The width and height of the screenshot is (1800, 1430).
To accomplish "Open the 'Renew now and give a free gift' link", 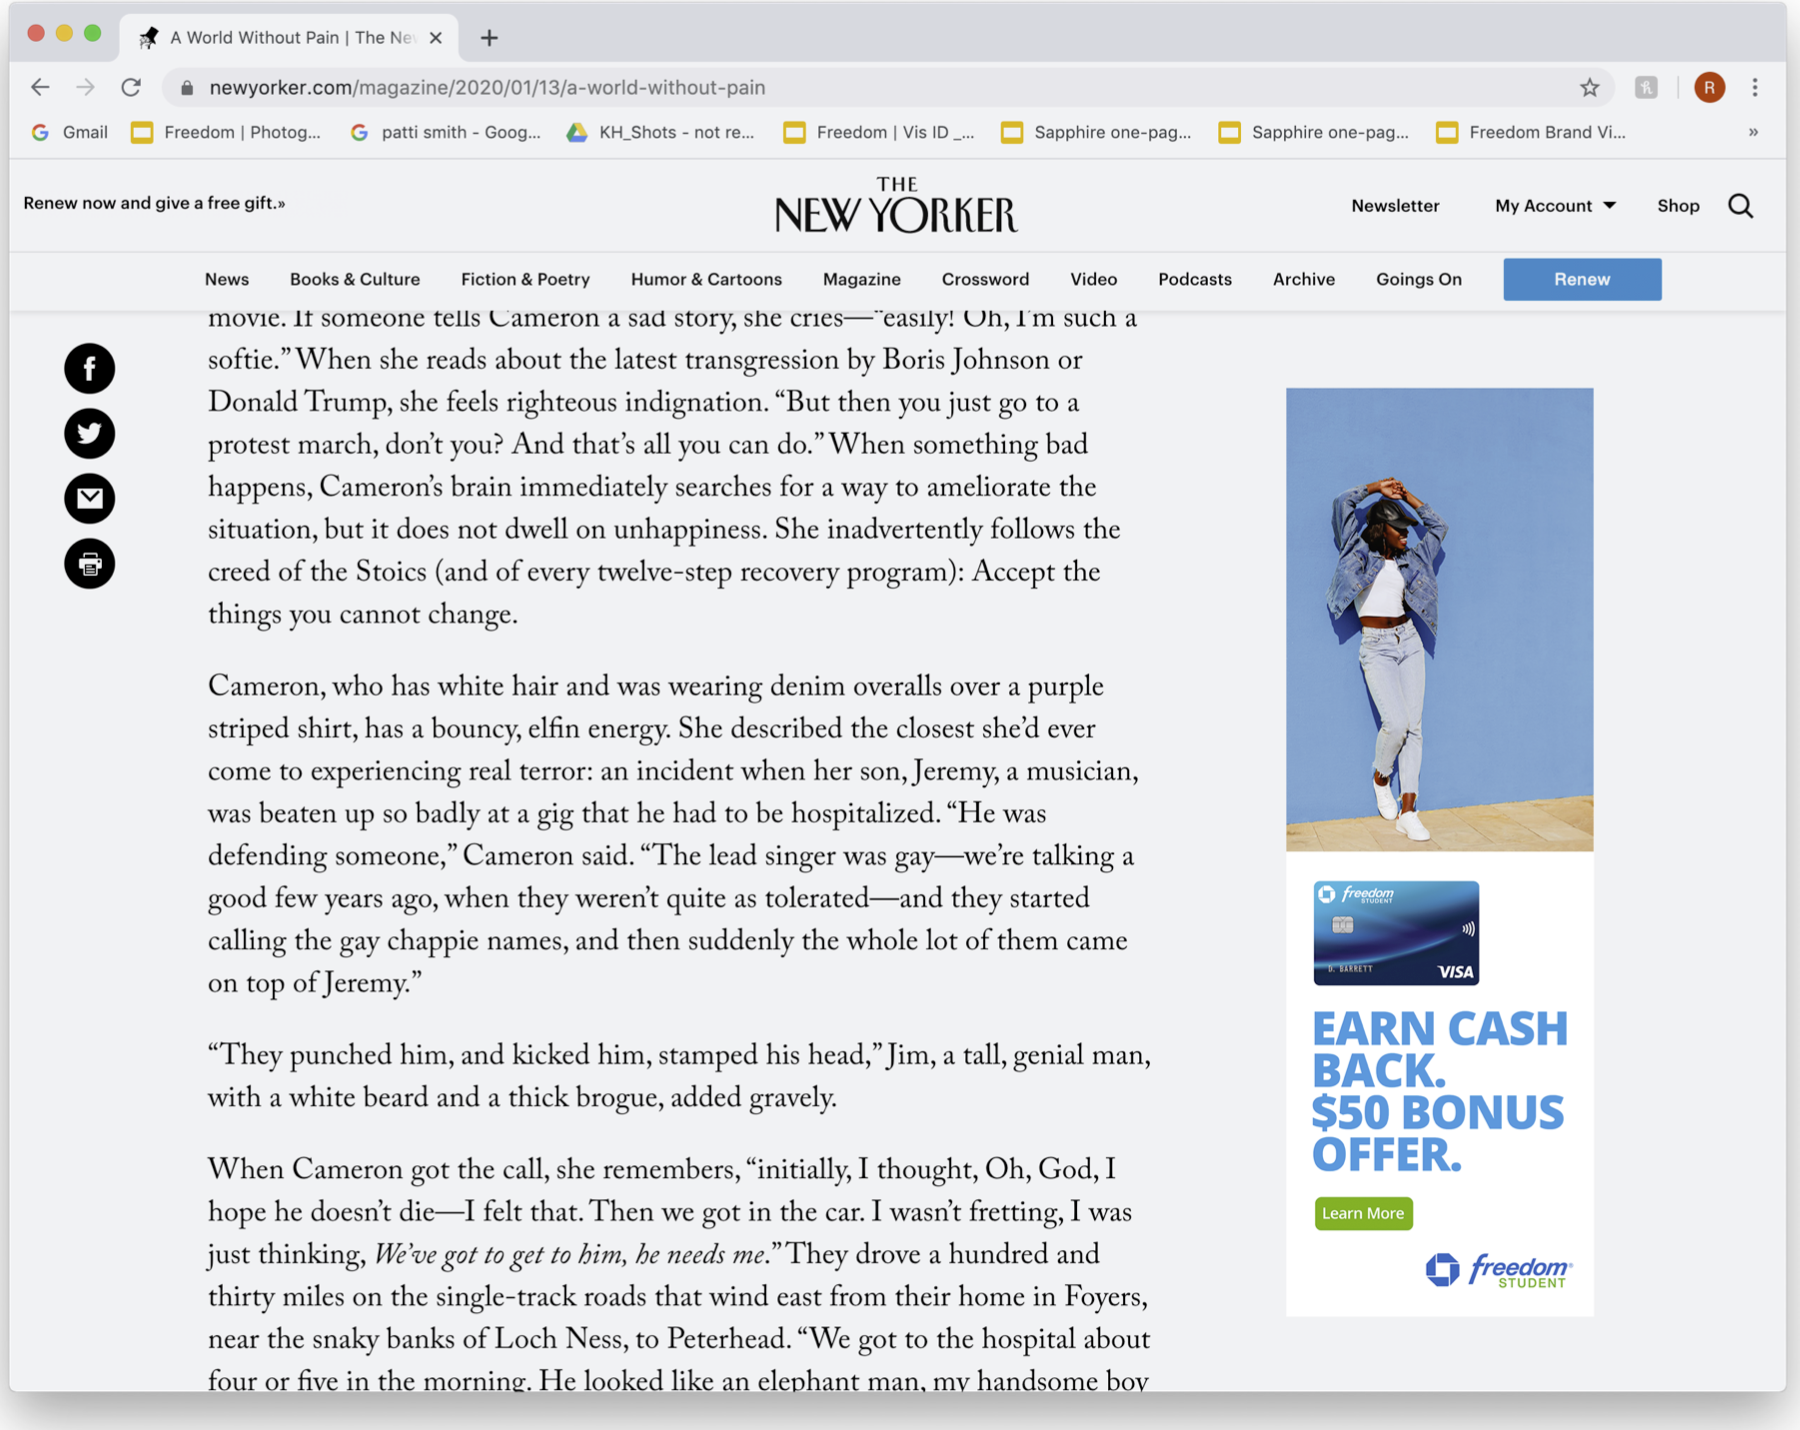I will 154,203.
